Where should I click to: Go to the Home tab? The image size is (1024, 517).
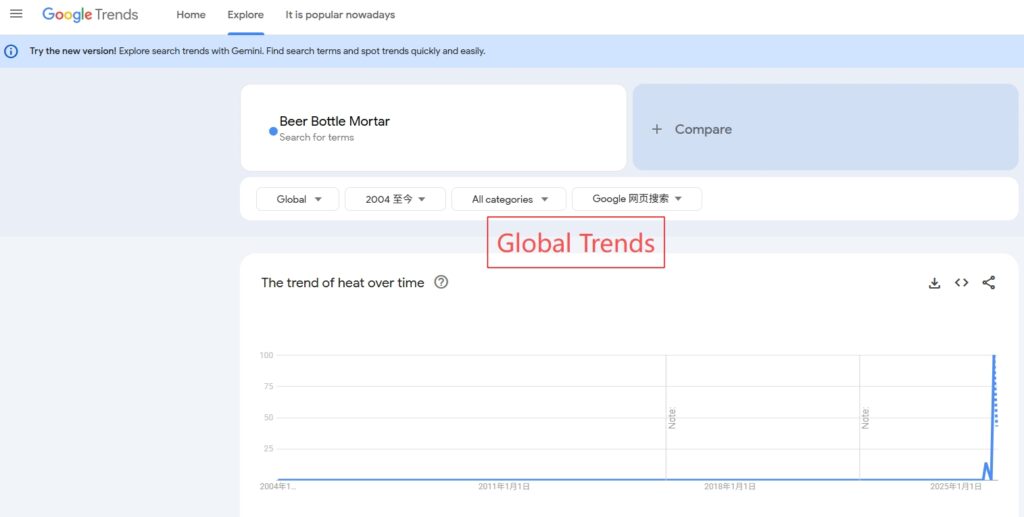[191, 15]
